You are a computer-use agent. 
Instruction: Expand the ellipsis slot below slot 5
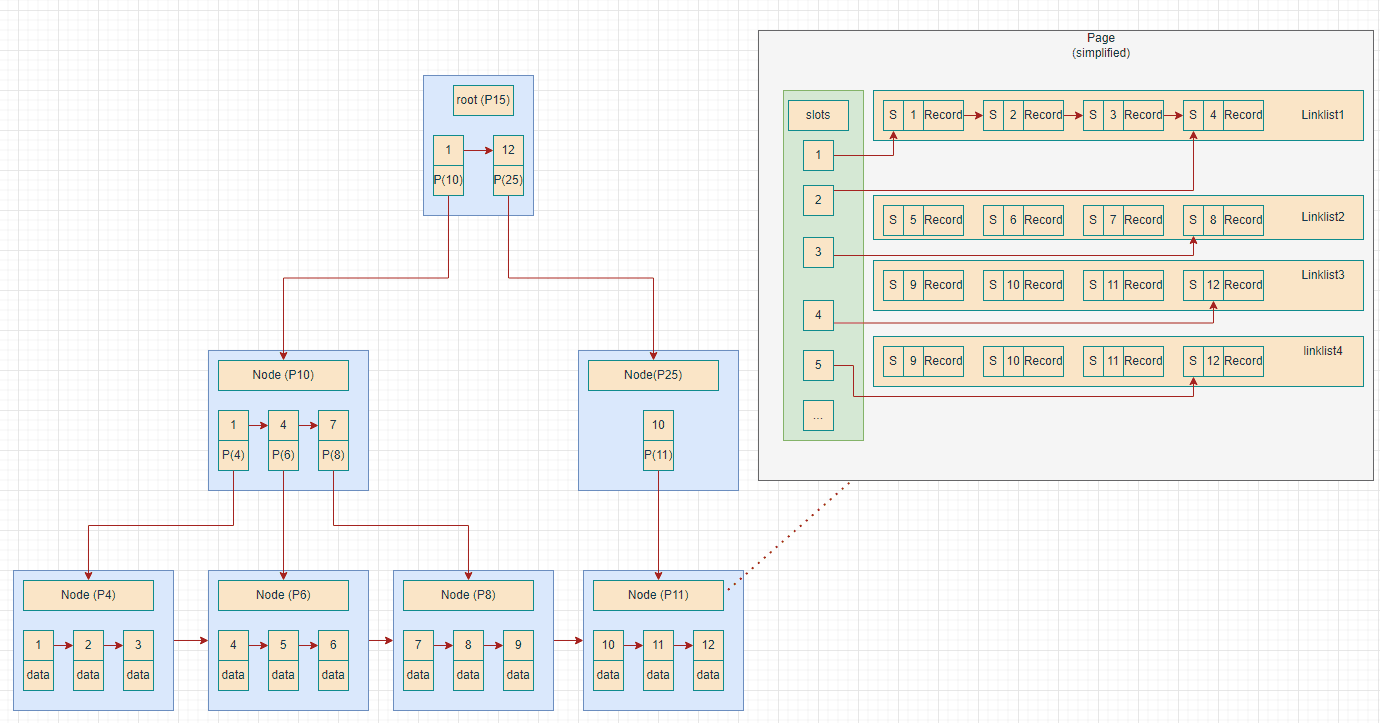pyautogui.click(x=818, y=415)
